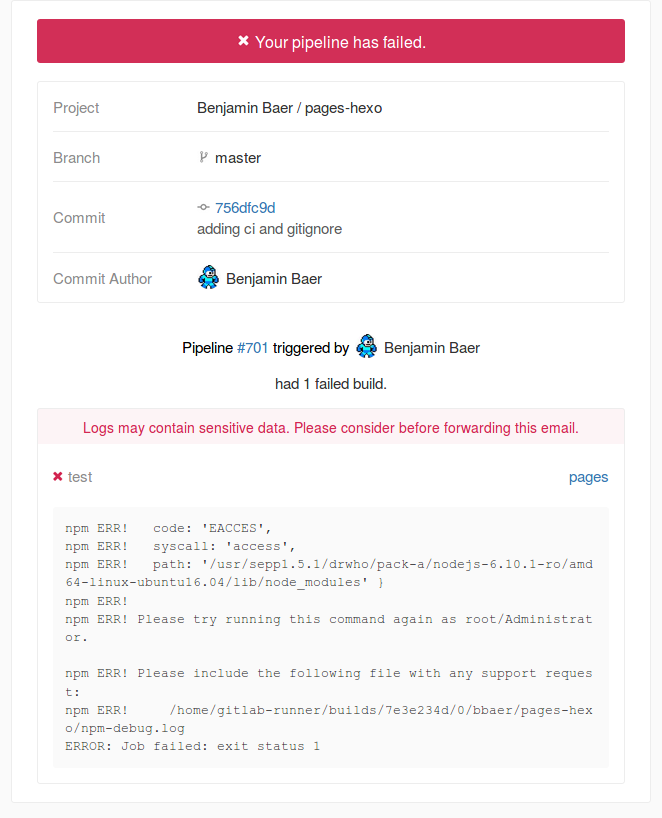This screenshot has height=818, width=662.
Task: Click the EACCES error code line
Action: tap(168, 527)
